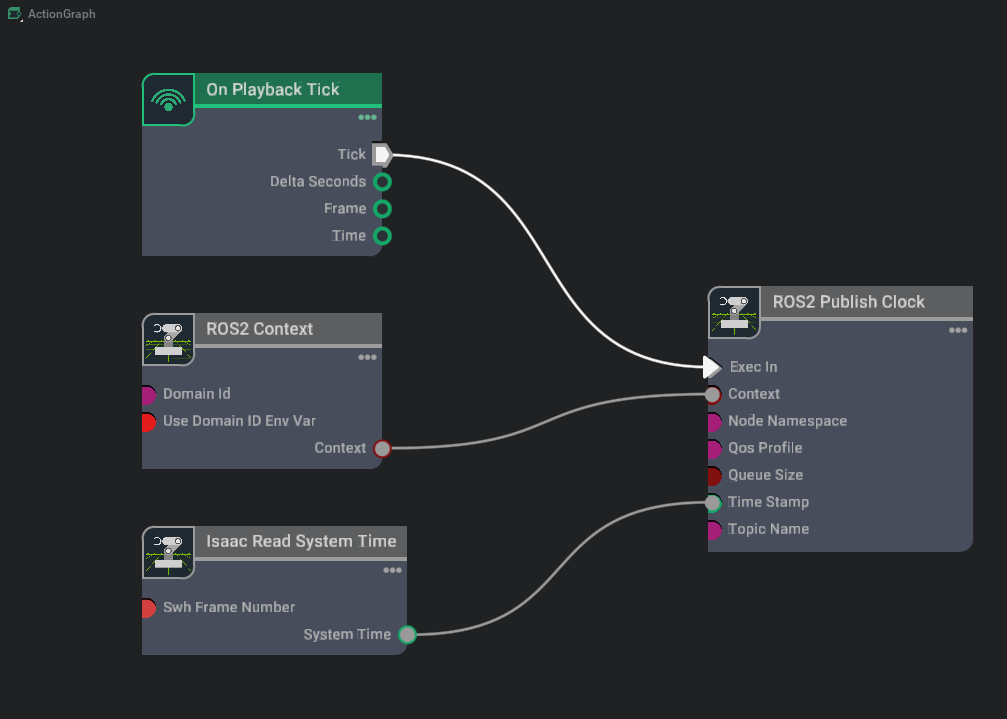The image size is (1007, 719).
Task: Click the Time Stamp input port
Action: point(713,503)
